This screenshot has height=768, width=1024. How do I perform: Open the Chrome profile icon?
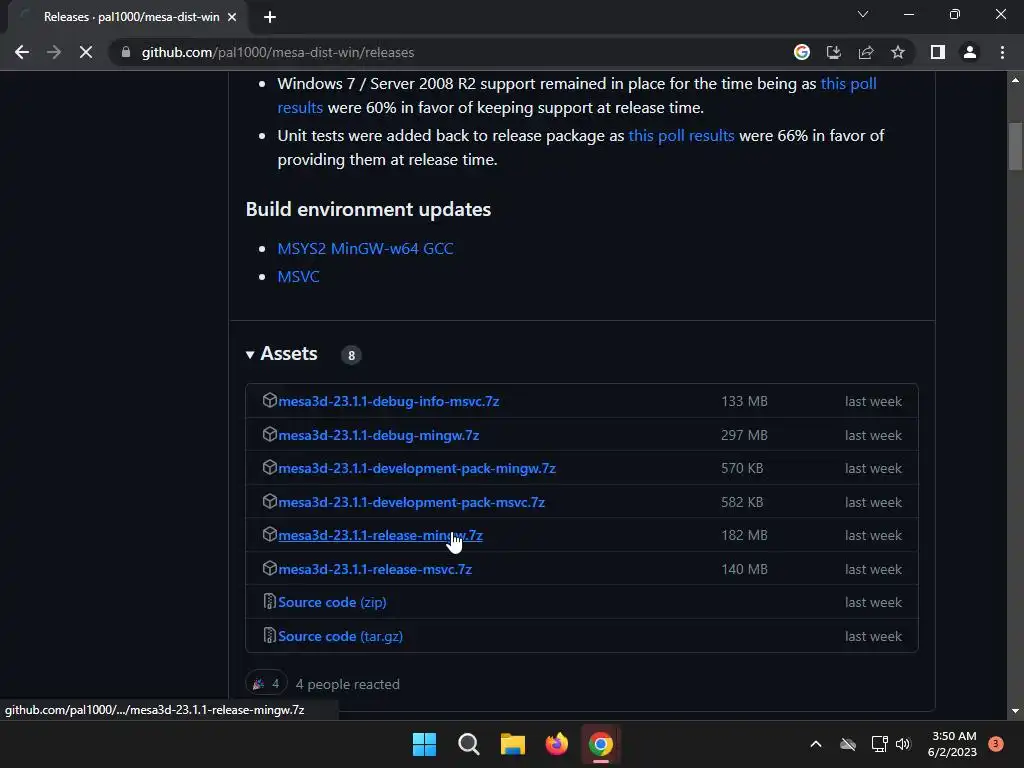tap(970, 52)
